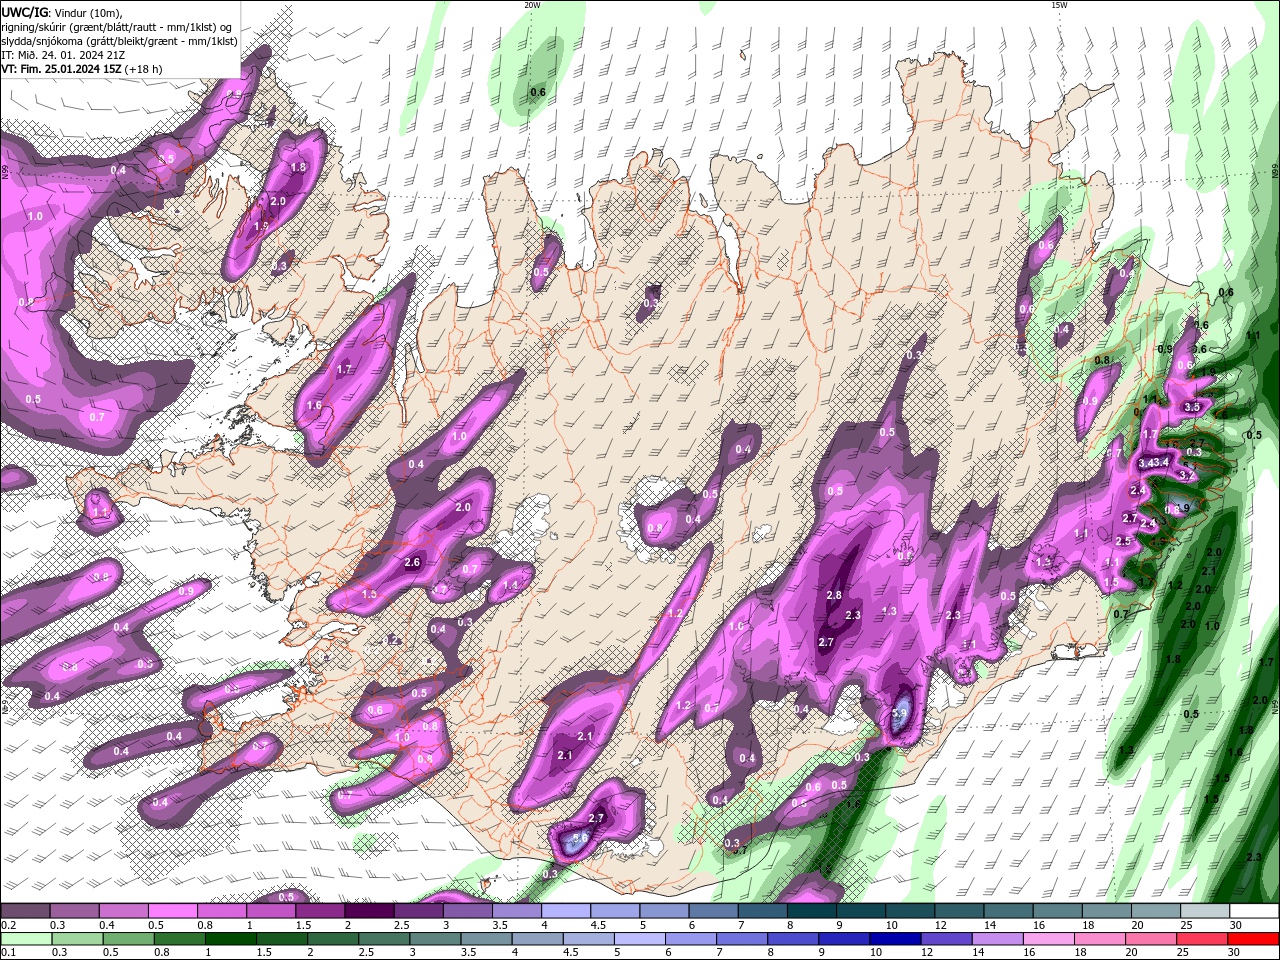1280x960 pixels.
Task: Pick the pale periwinkle swatch between 4 and 4.5
Action: coord(565,911)
